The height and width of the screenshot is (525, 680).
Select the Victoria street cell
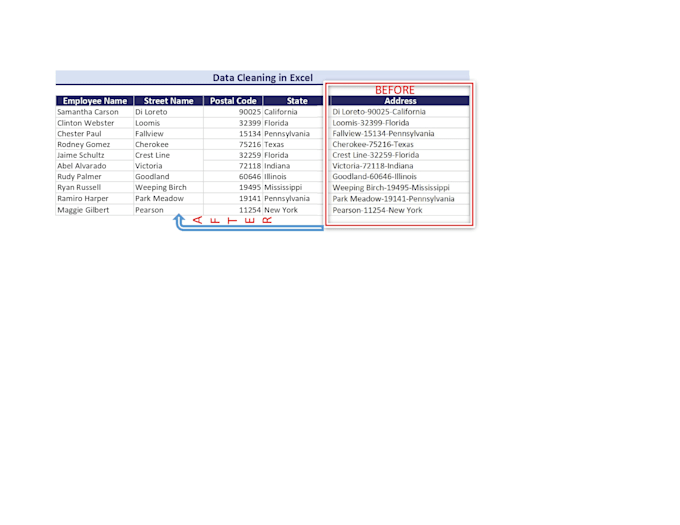click(x=168, y=166)
